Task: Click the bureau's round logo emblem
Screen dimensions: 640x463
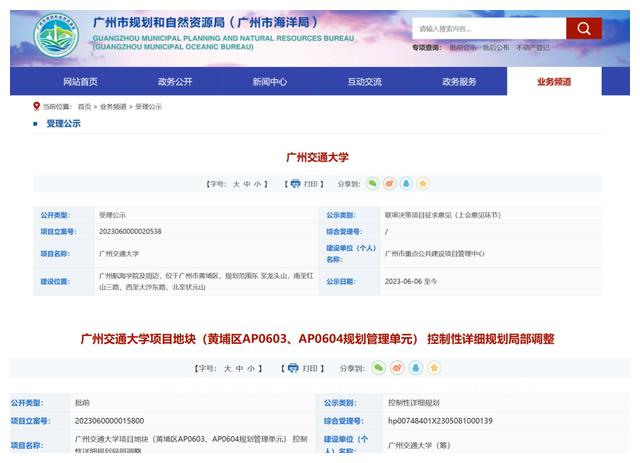Action: (x=56, y=35)
